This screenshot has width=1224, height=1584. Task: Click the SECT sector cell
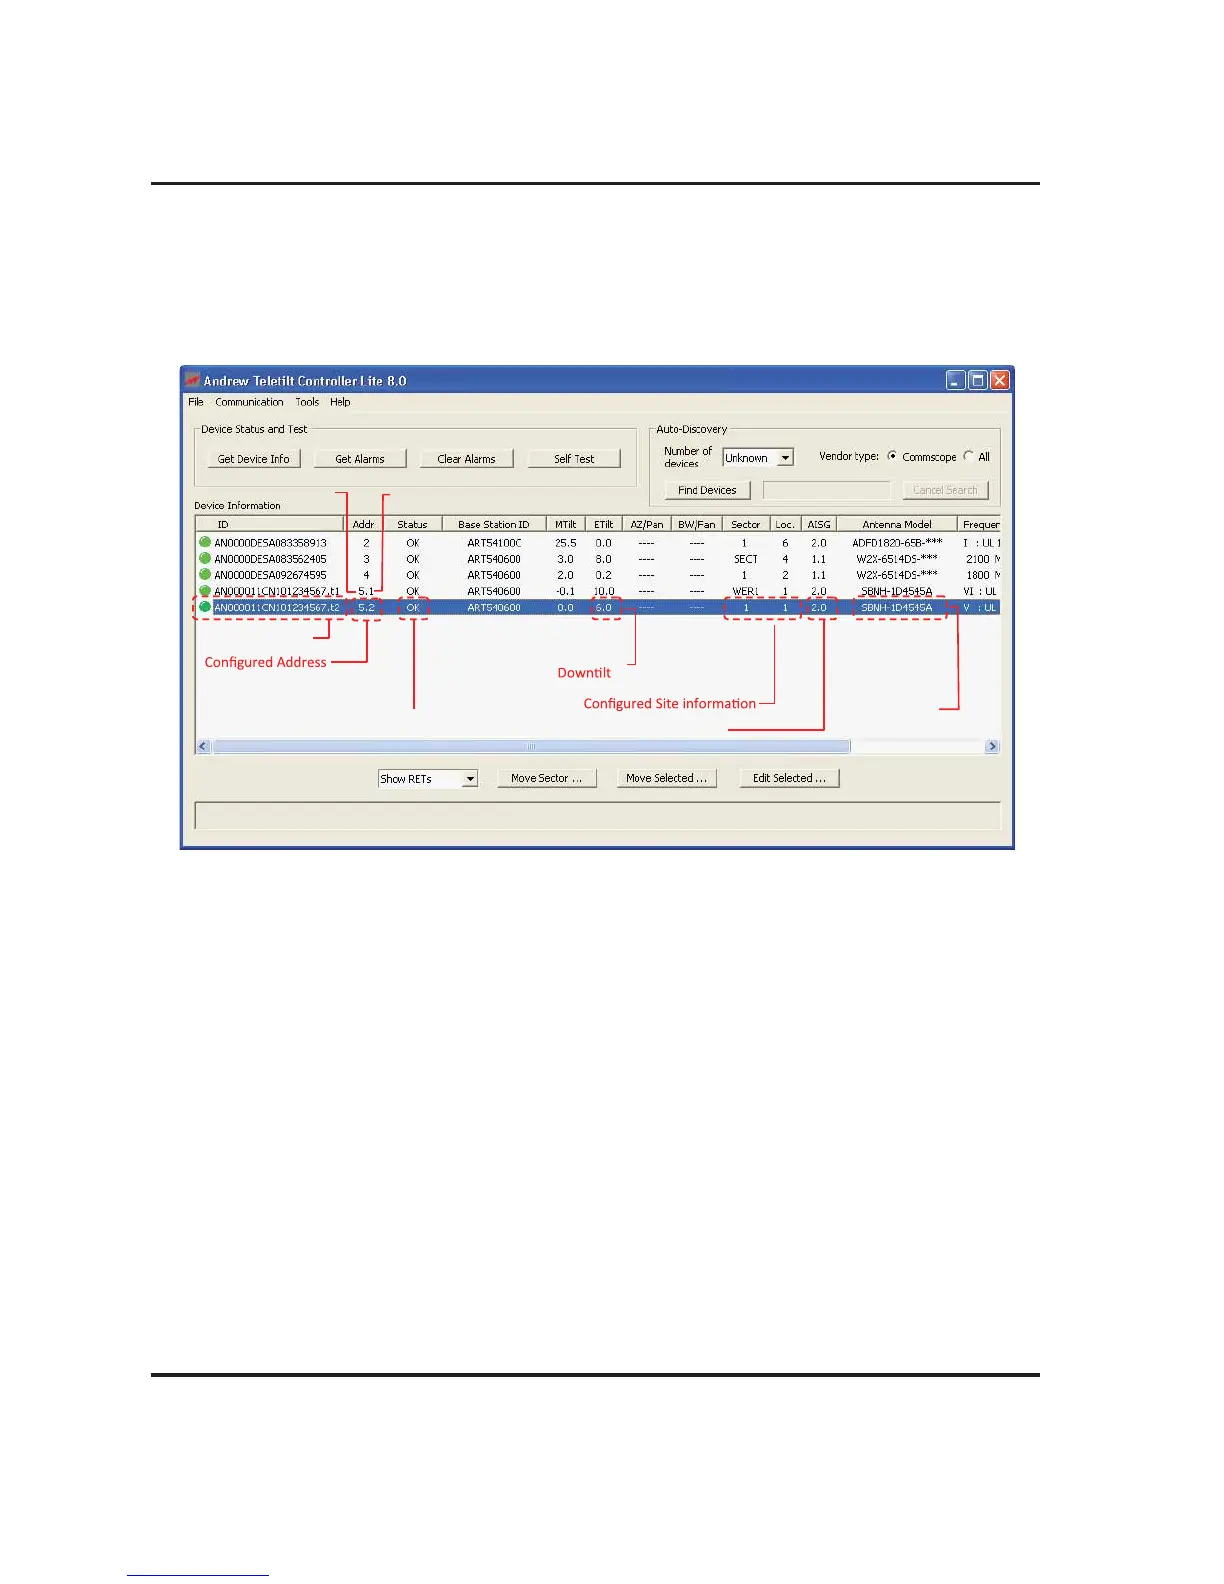tap(746, 559)
